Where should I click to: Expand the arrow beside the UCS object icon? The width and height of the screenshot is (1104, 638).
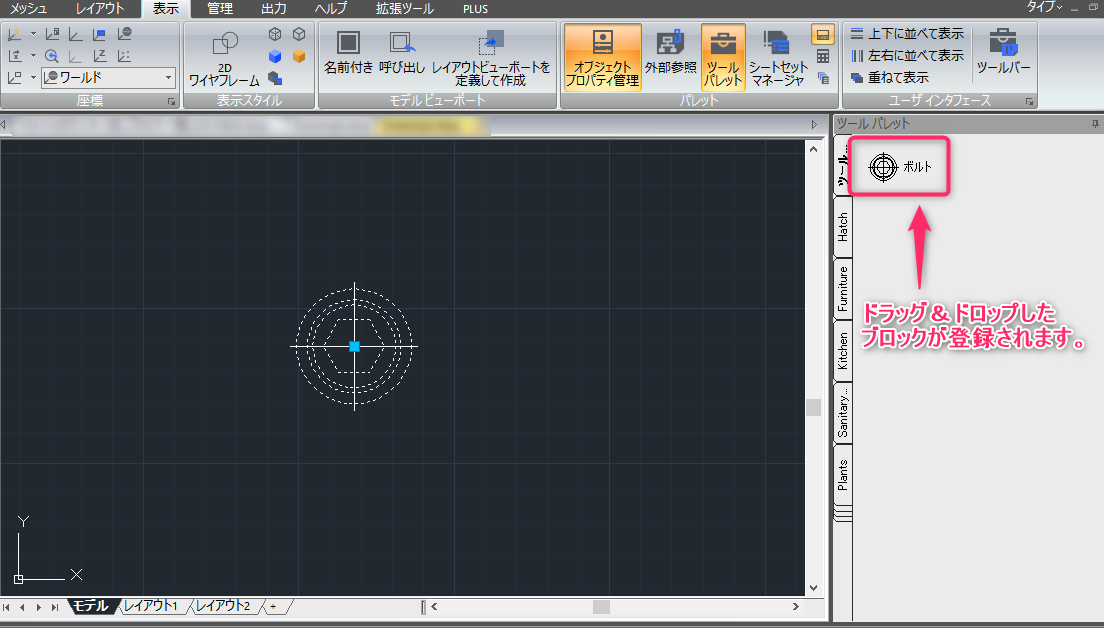(33, 77)
